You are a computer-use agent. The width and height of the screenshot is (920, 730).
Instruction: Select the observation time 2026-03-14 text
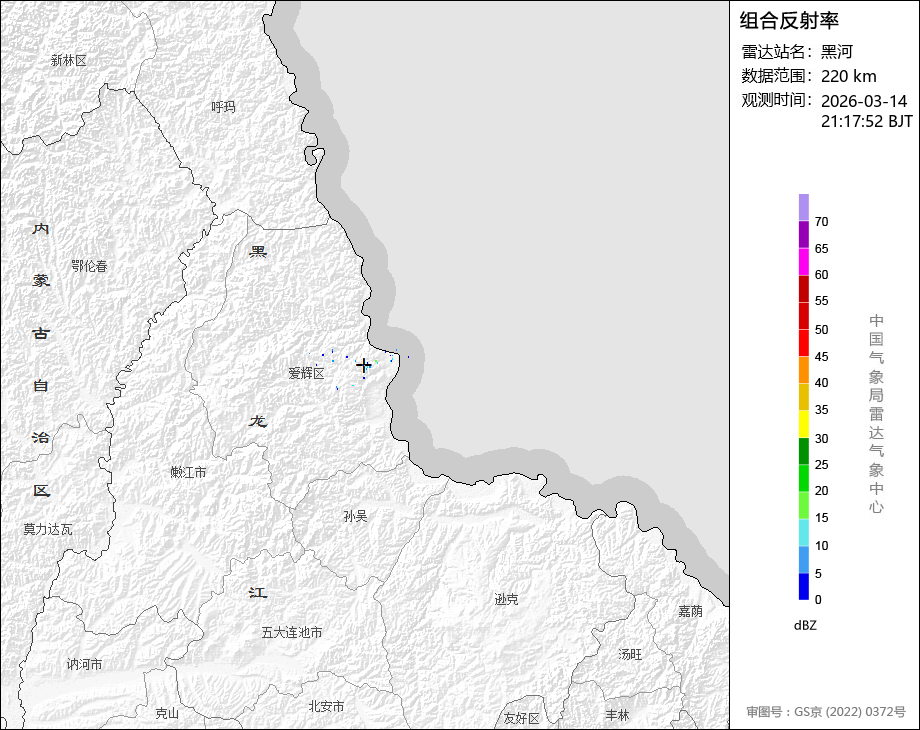tap(864, 101)
